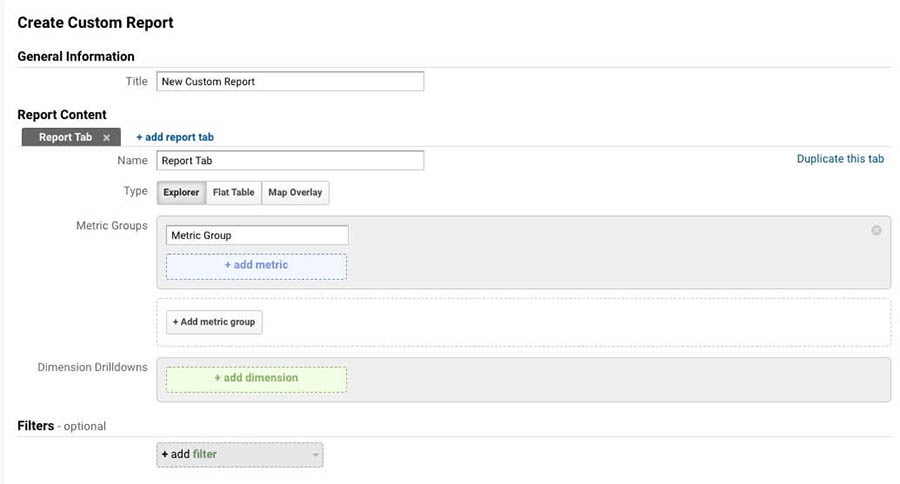900x484 pixels.
Task: Click the Dimension Drilldowns label
Action: coord(92,367)
